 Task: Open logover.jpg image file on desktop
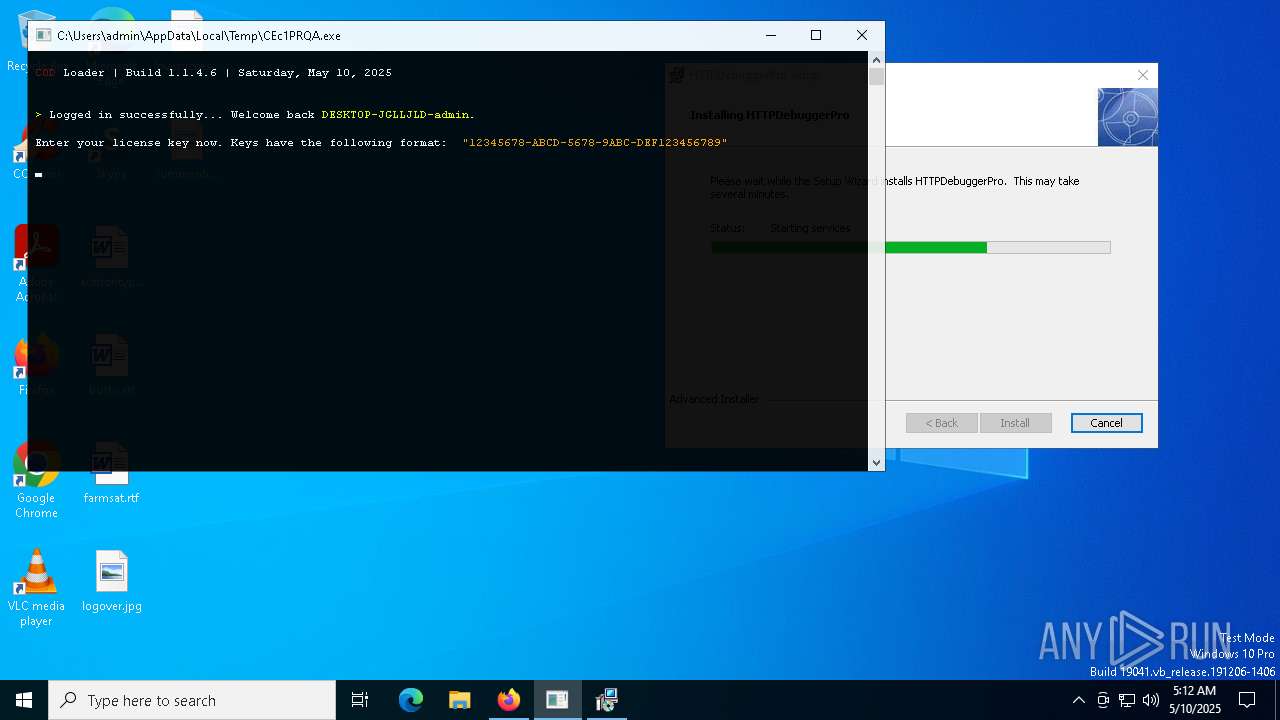coord(111,581)
